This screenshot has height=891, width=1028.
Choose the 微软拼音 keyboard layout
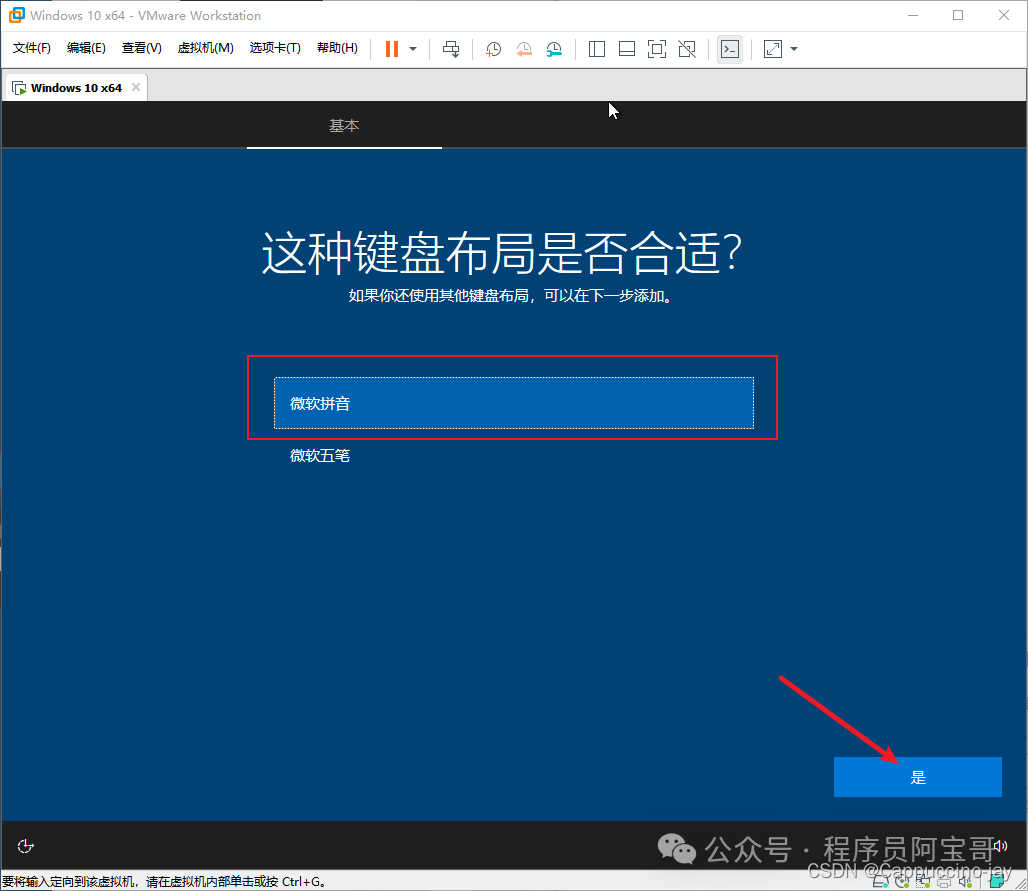(514, 403)
